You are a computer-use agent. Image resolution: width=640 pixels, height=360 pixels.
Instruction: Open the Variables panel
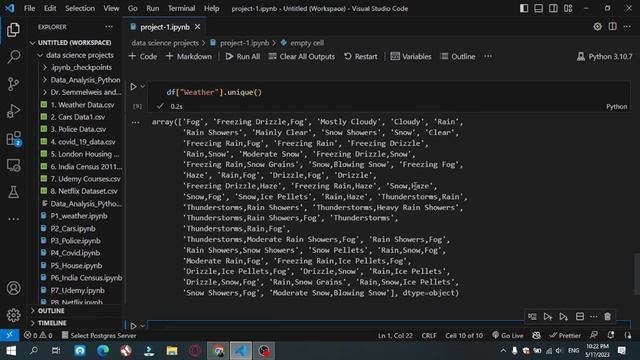[411, 56]
